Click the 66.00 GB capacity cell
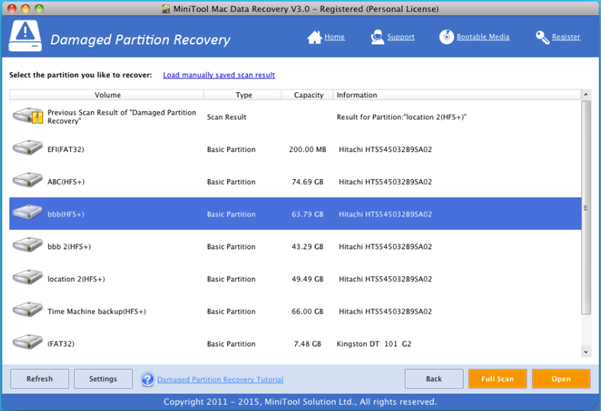 pos(307,311)
